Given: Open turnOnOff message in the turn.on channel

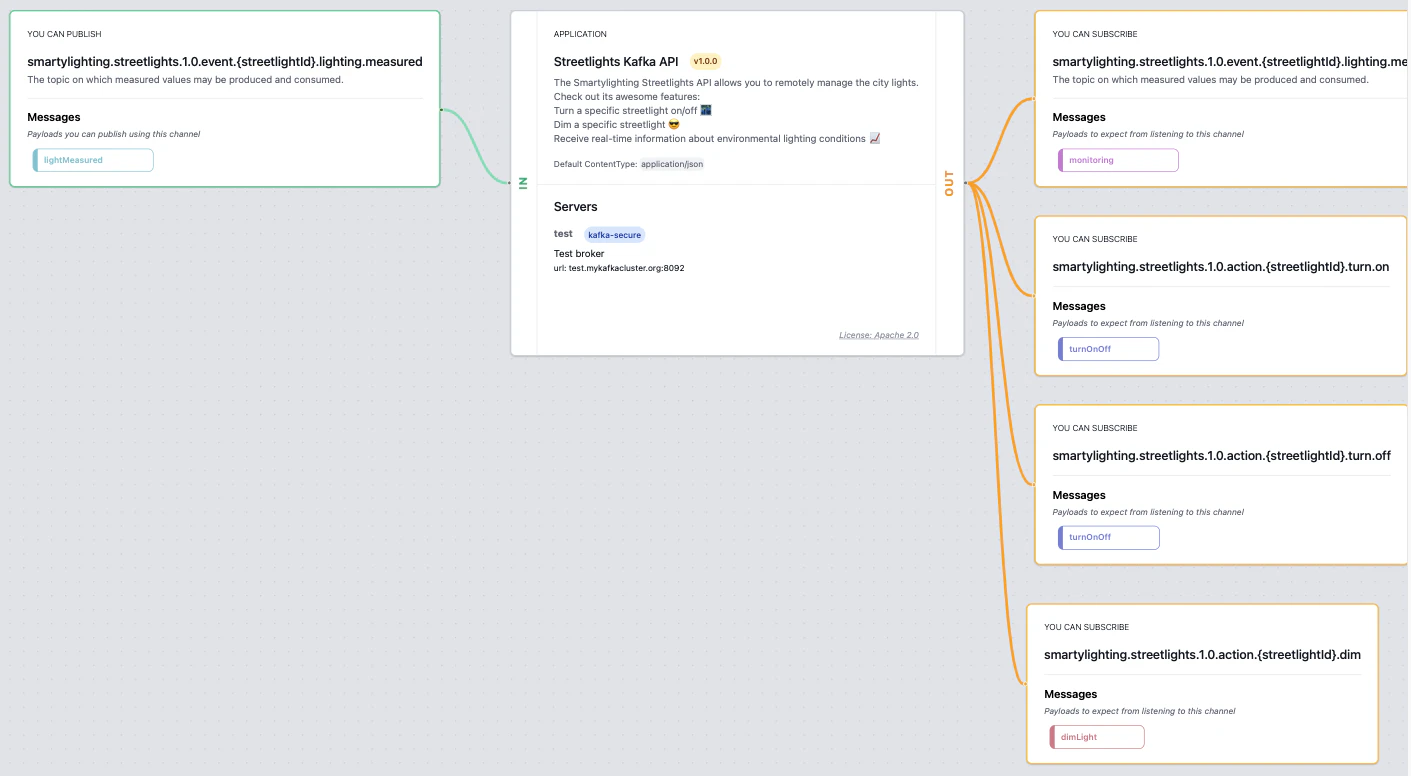Looking at the screenshot, I should pos(1108,349).
